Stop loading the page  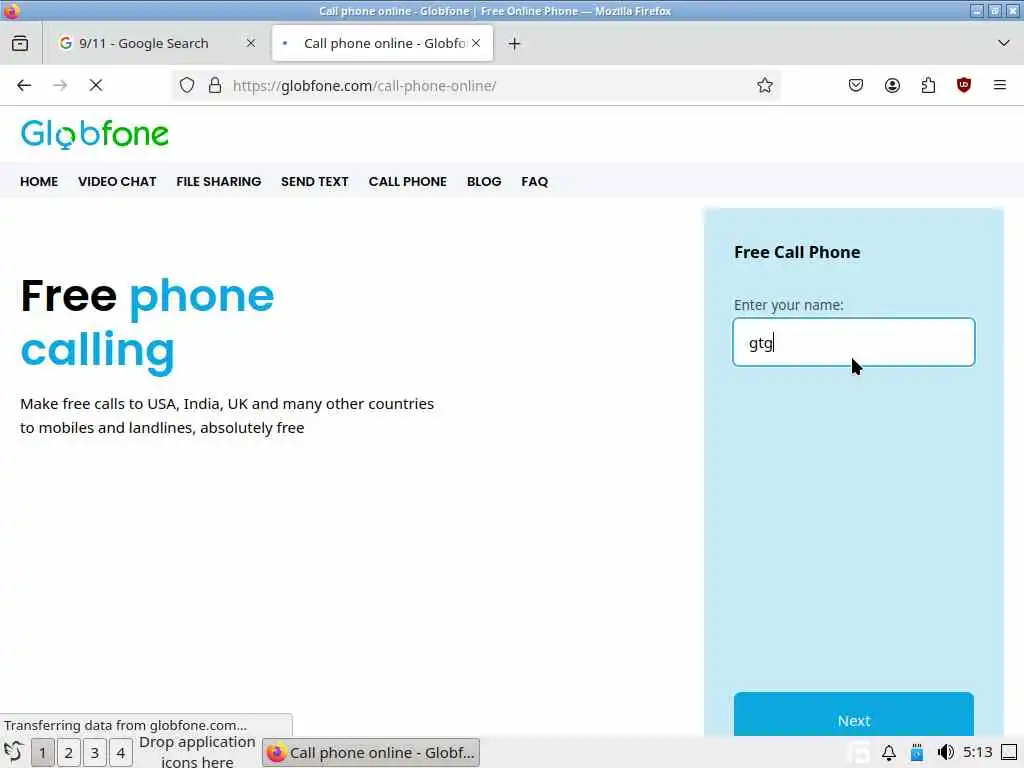[96, 85]
